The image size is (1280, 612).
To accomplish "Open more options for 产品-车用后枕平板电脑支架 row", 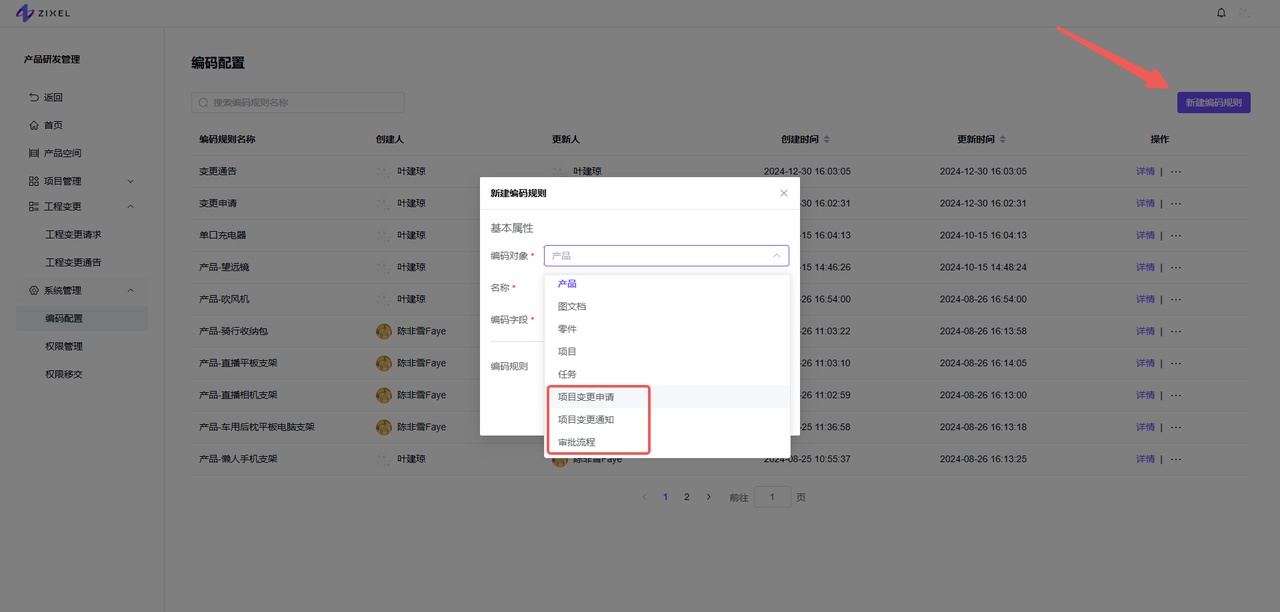I will [x=1176, y=427].
